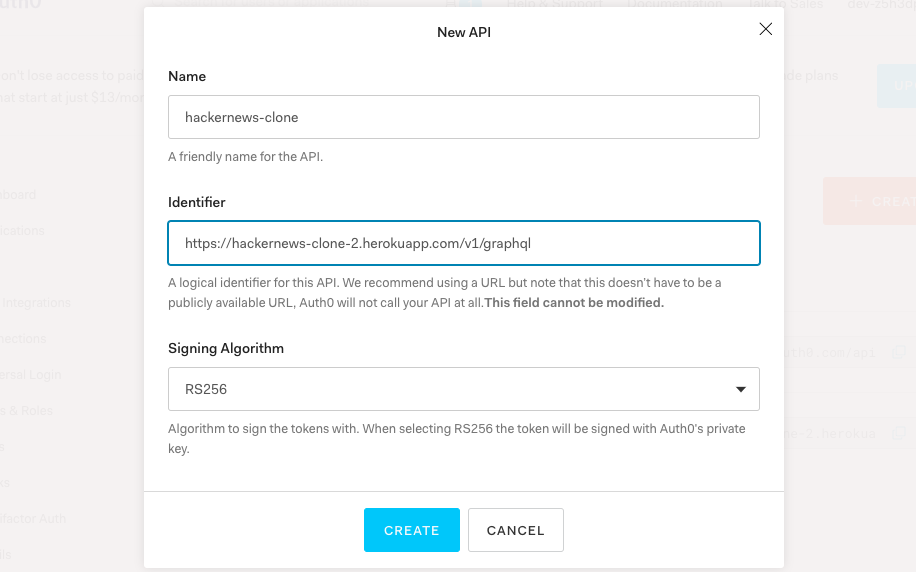Focus the Identifier URL field
The width and height of the screenshot is (916, 572).
(x=464, y=243)
